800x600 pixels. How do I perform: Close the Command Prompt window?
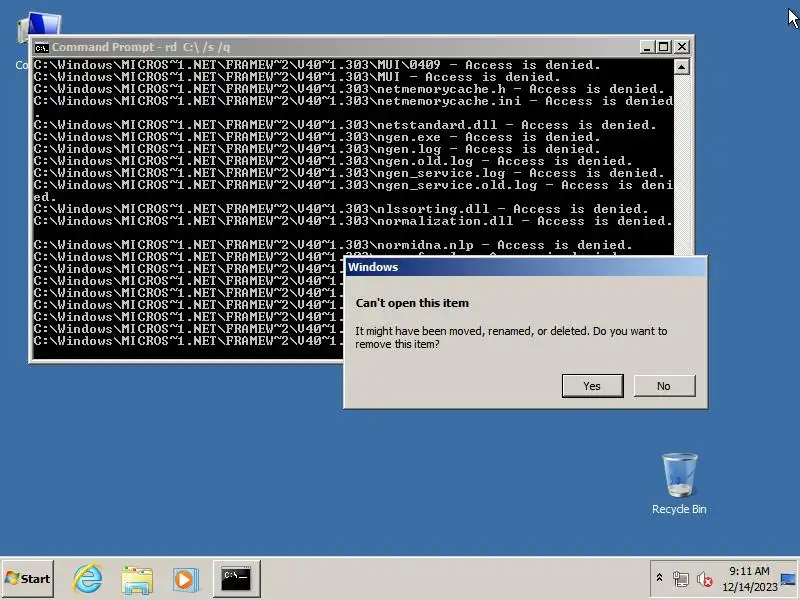(682, 47)
